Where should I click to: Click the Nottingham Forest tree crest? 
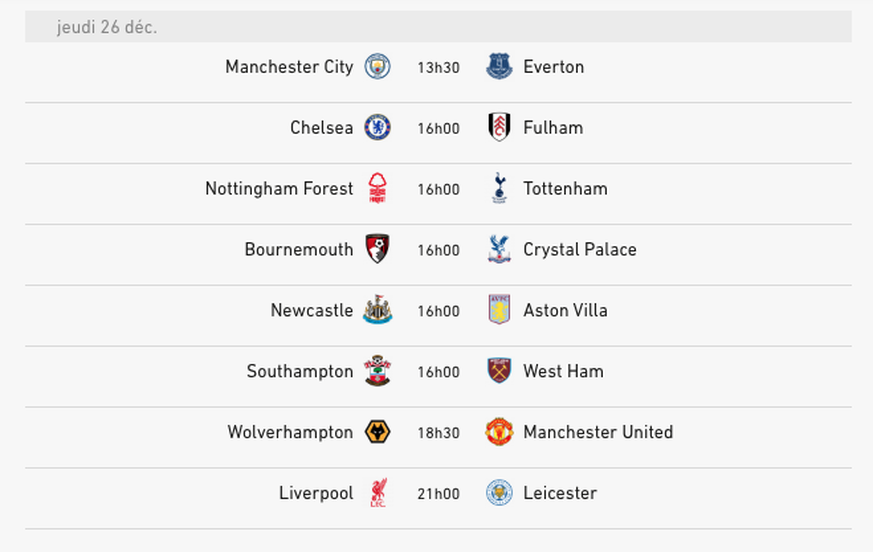377,188
